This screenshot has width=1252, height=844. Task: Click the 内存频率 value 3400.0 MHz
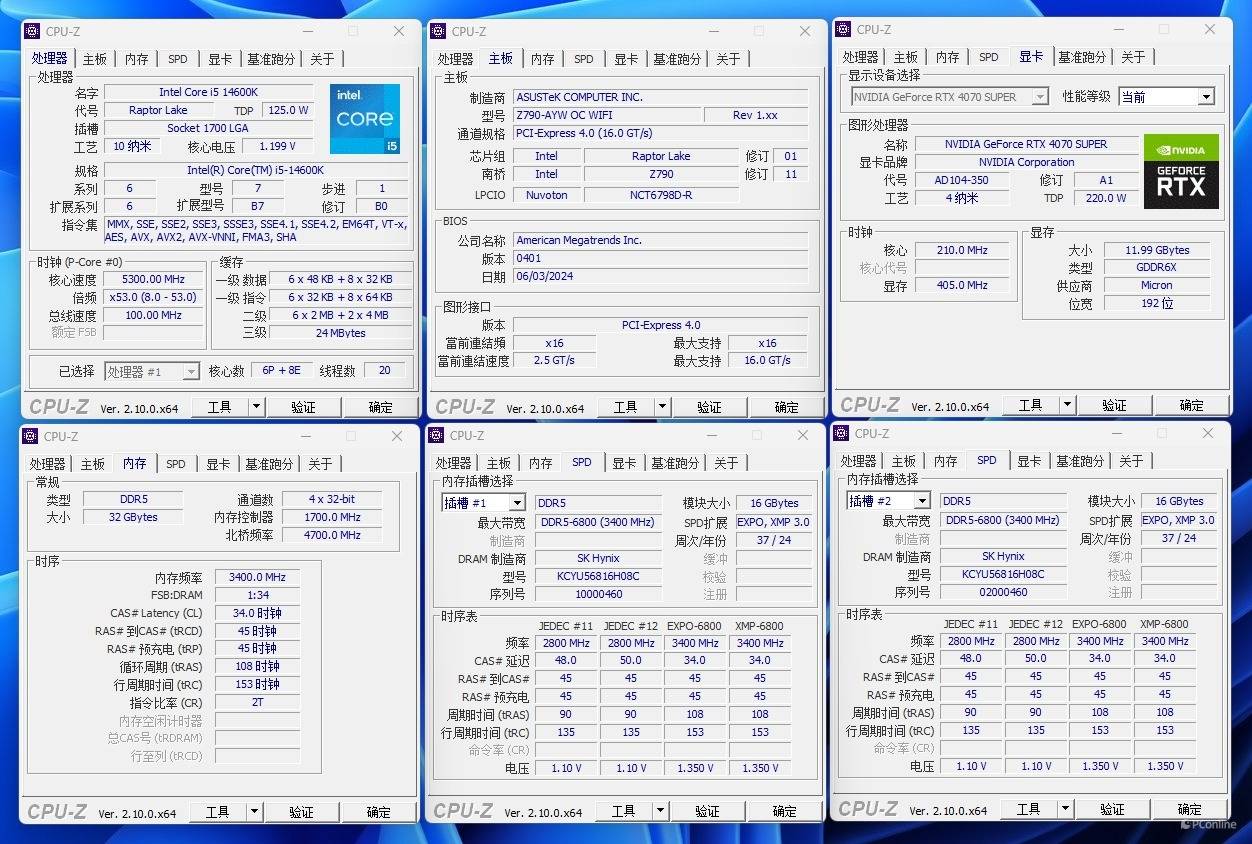257,577
